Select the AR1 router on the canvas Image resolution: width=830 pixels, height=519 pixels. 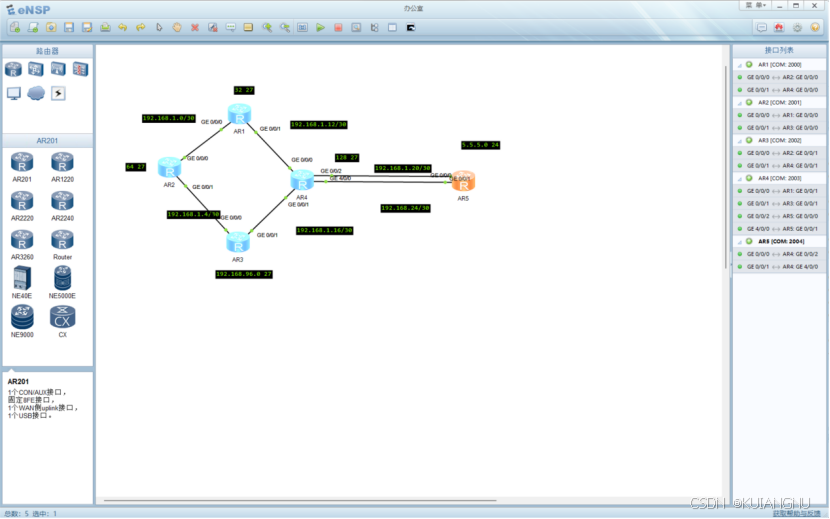pyautogui.click(x=239, y=114)
